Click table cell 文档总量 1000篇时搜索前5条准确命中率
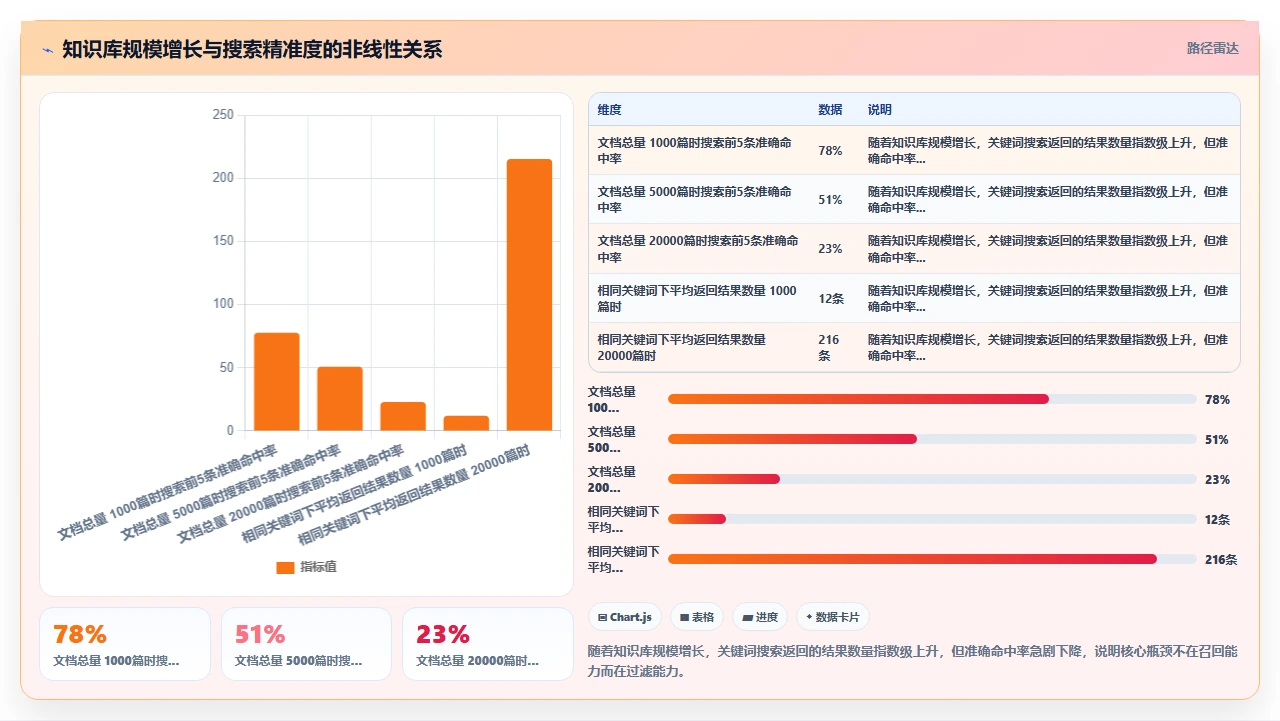 point(698,151)
